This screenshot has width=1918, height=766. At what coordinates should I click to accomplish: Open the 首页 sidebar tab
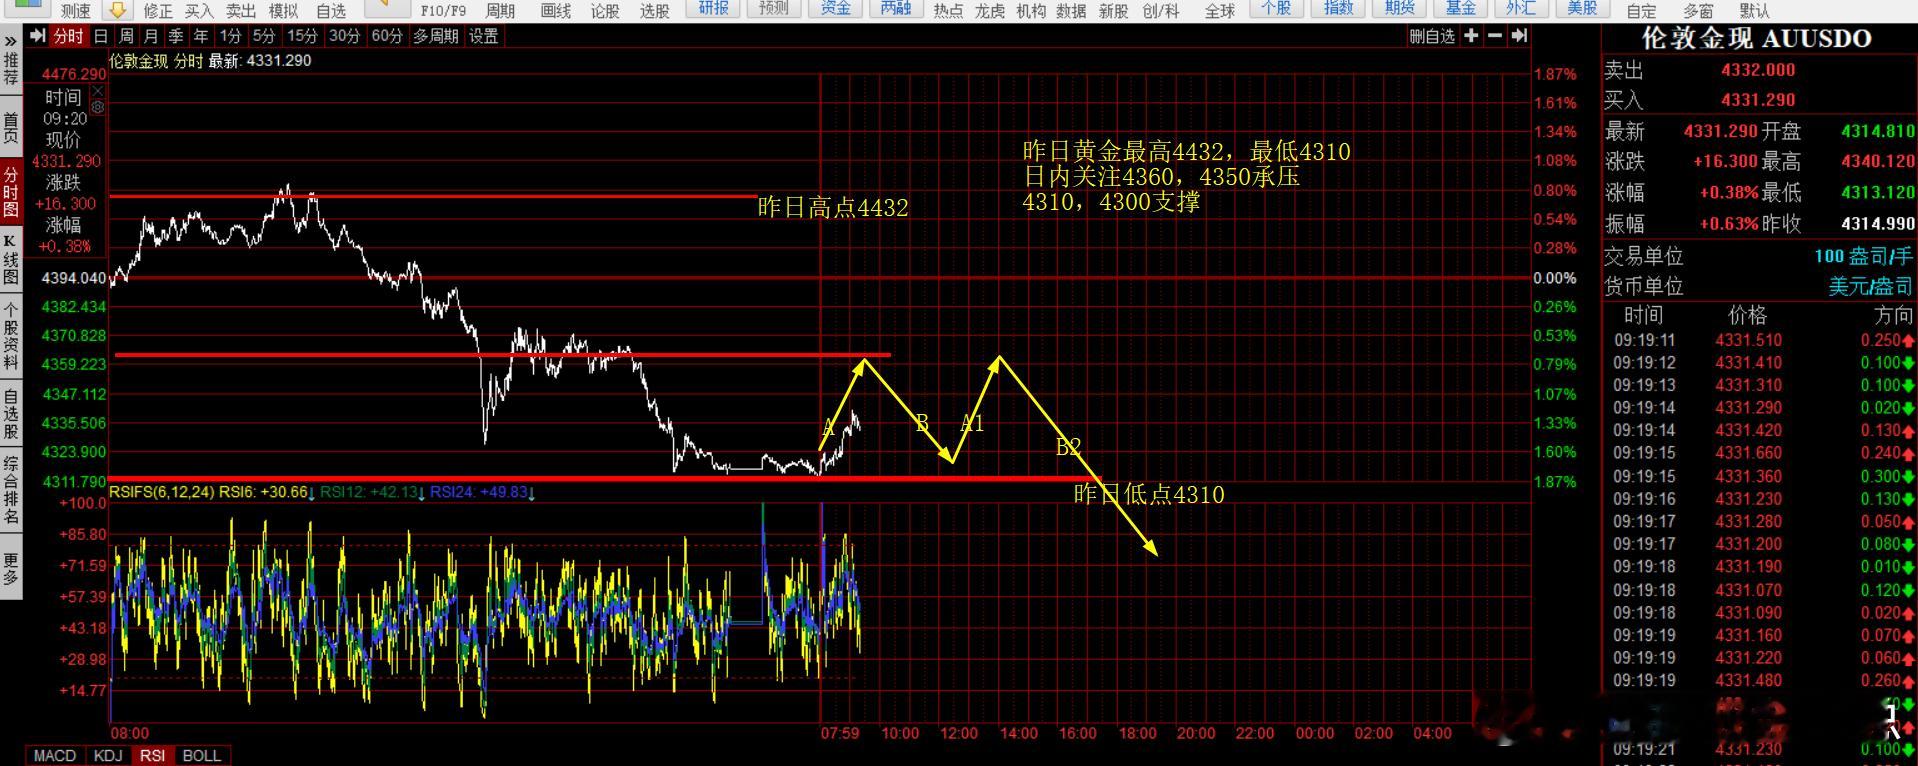click(10, 128)
